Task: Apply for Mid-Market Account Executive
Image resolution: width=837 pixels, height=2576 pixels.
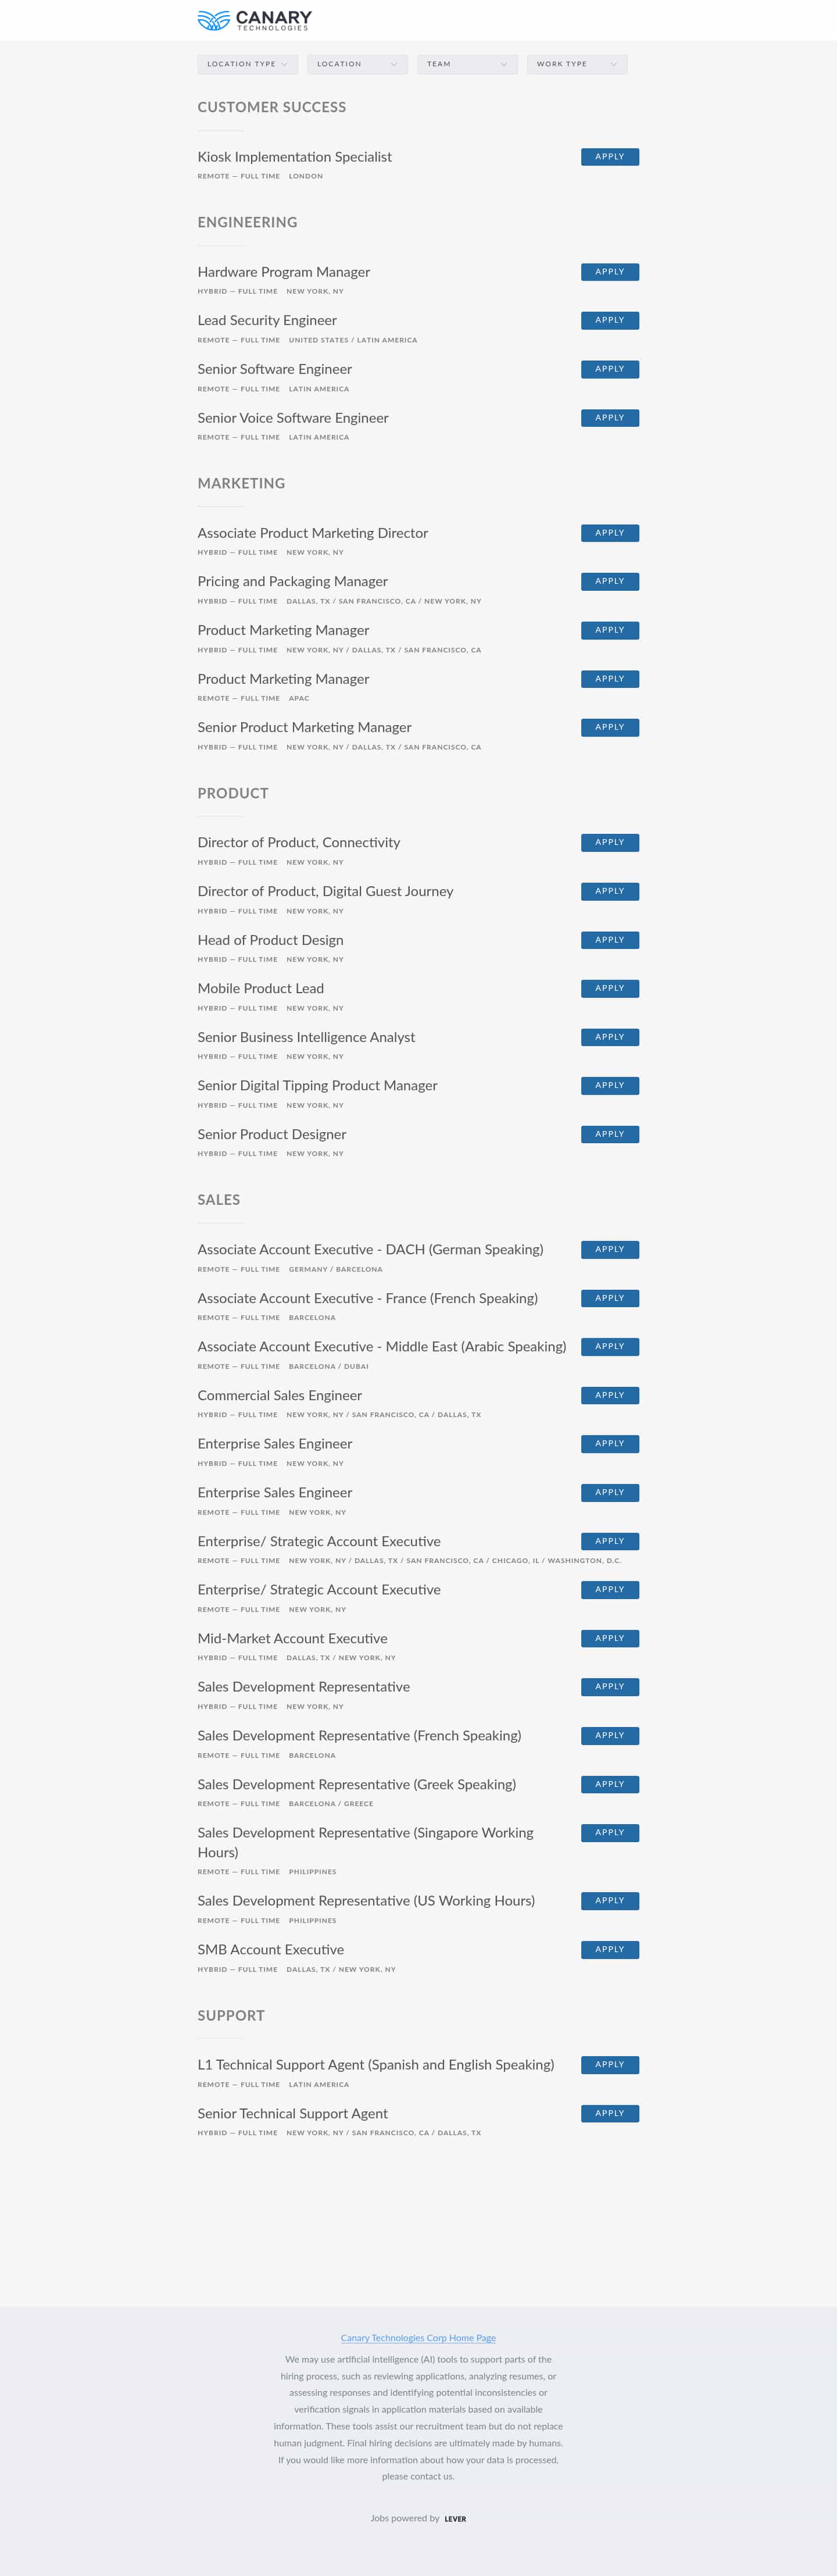Action: pyautogui.click(x=610, y=1638)
